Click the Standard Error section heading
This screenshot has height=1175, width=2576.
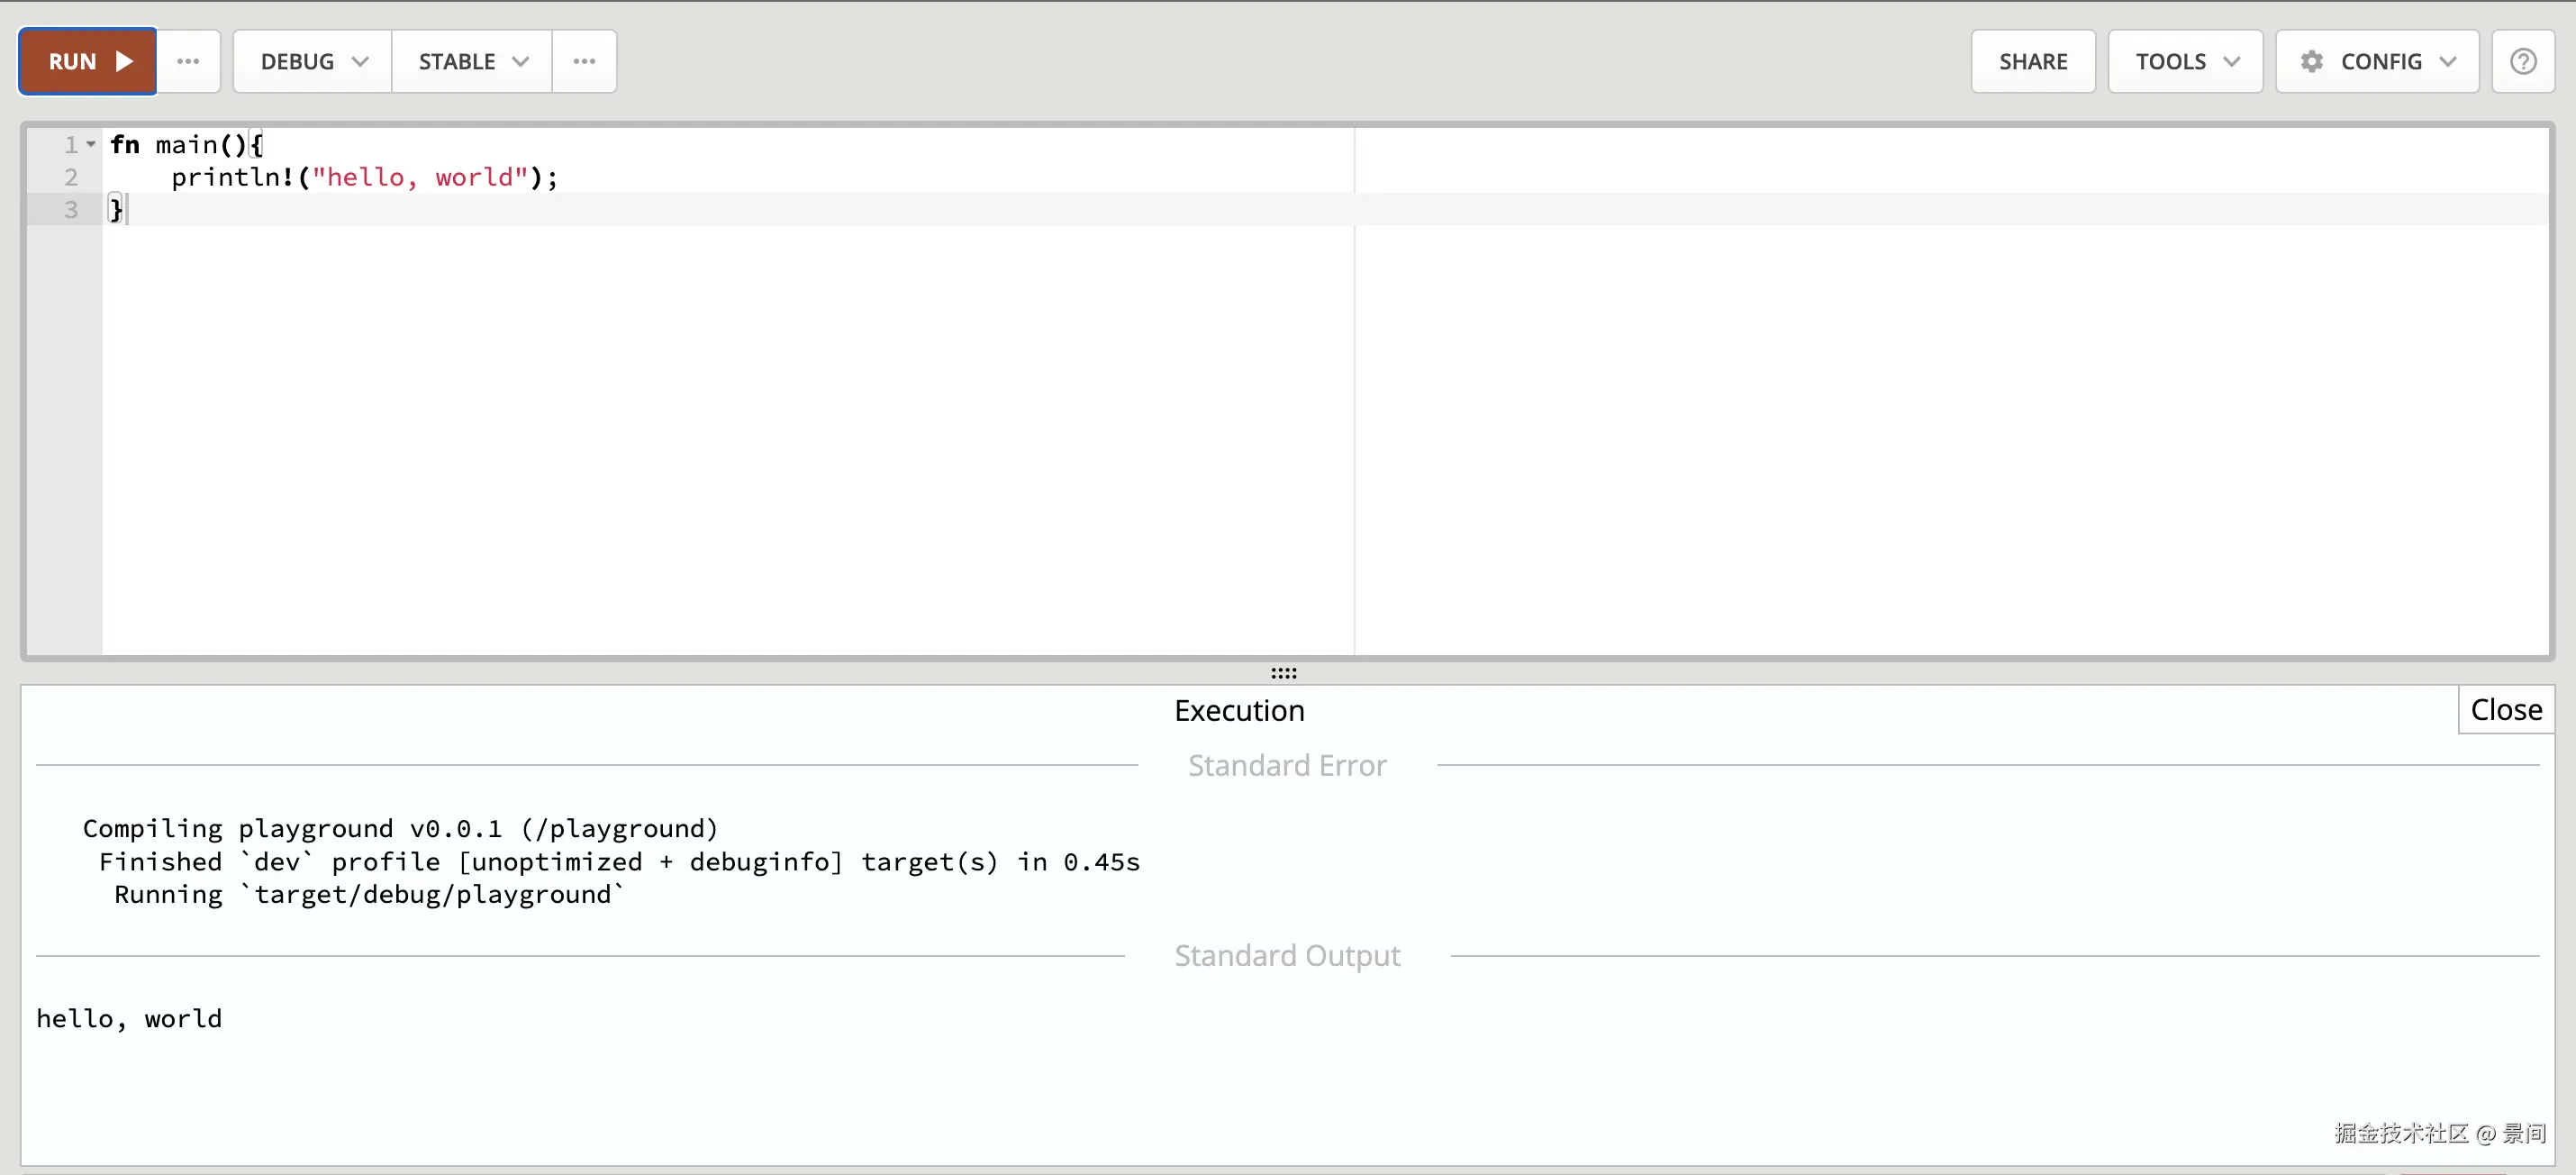[1286, 765]
